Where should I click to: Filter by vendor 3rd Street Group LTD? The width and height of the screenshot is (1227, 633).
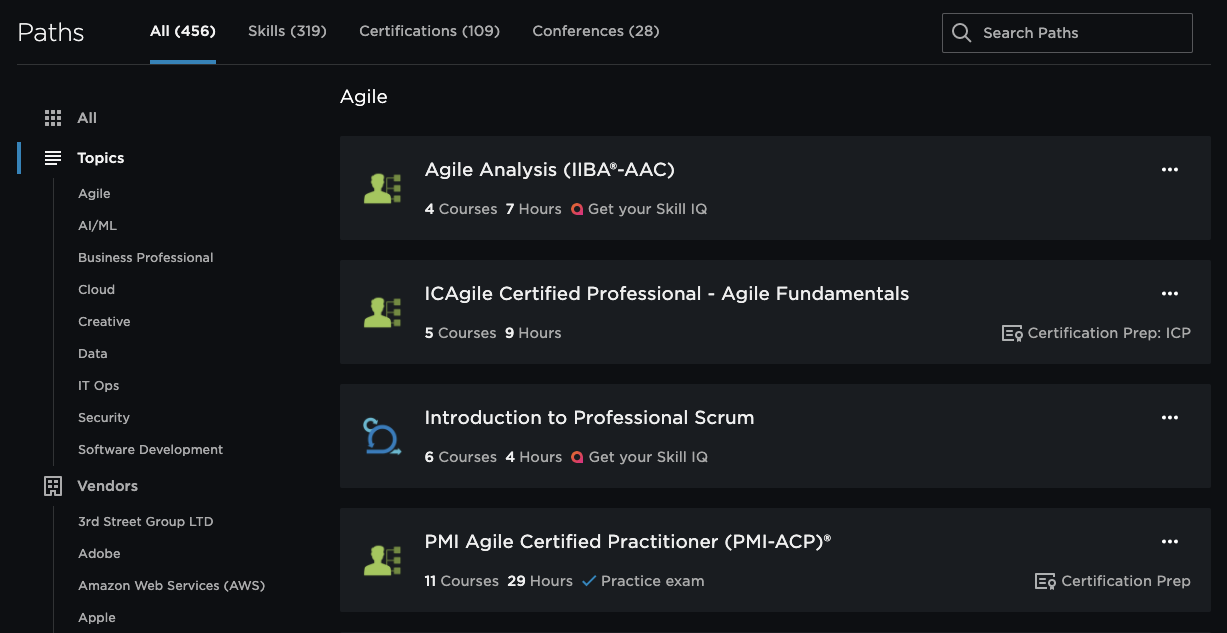[146, 522]
